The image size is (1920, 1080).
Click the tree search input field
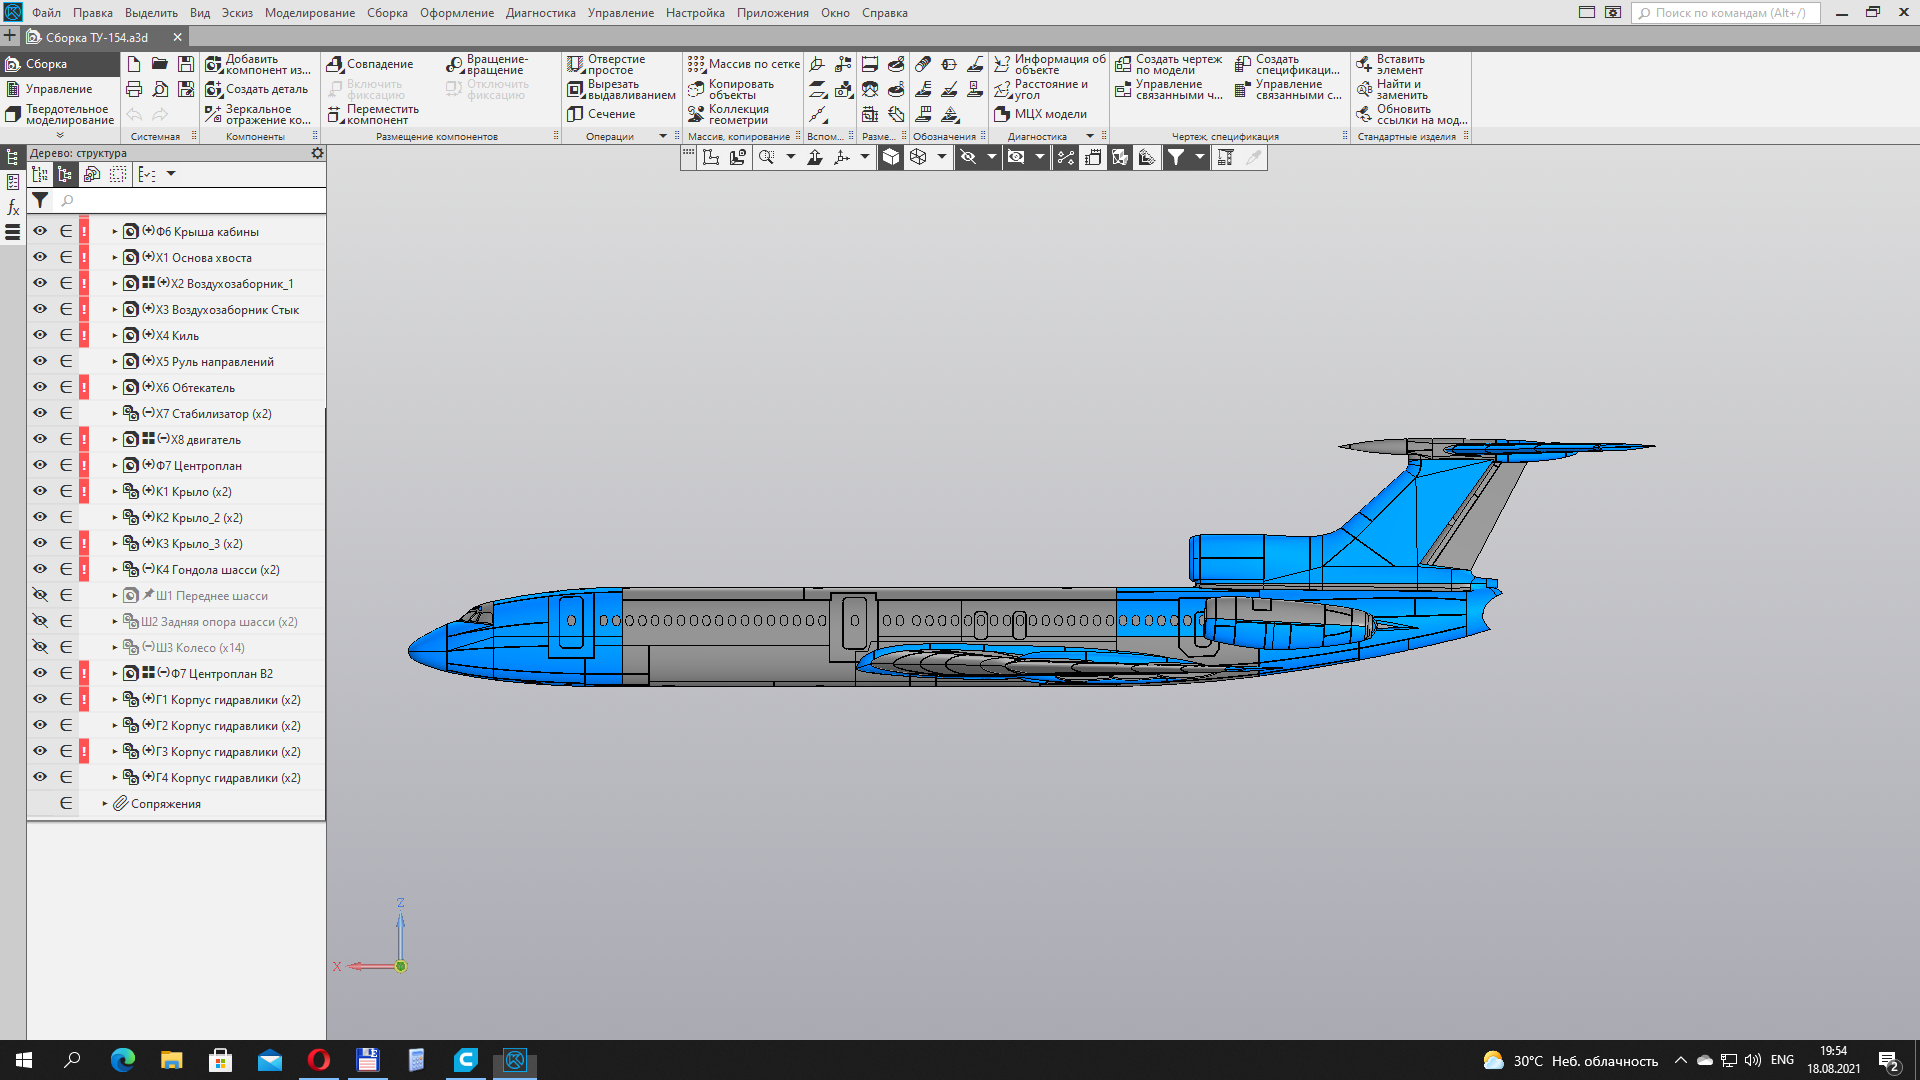tap(190, 201)
